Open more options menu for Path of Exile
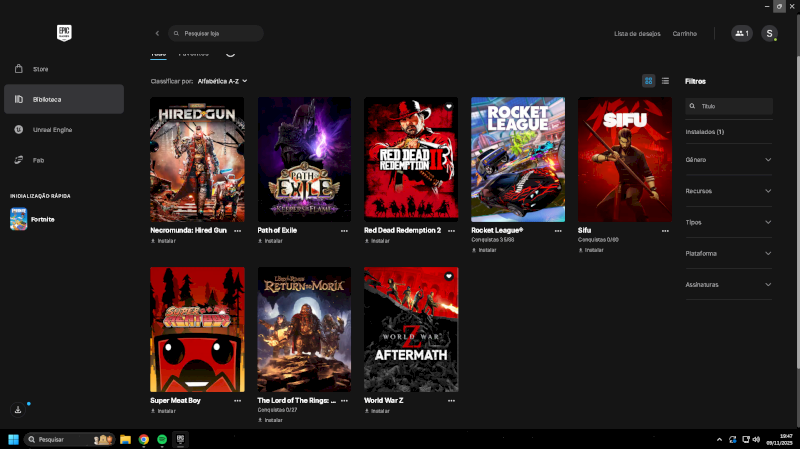The width and height of the screenshot is (800, 449). pyautogui.click(x=344, y=230)
